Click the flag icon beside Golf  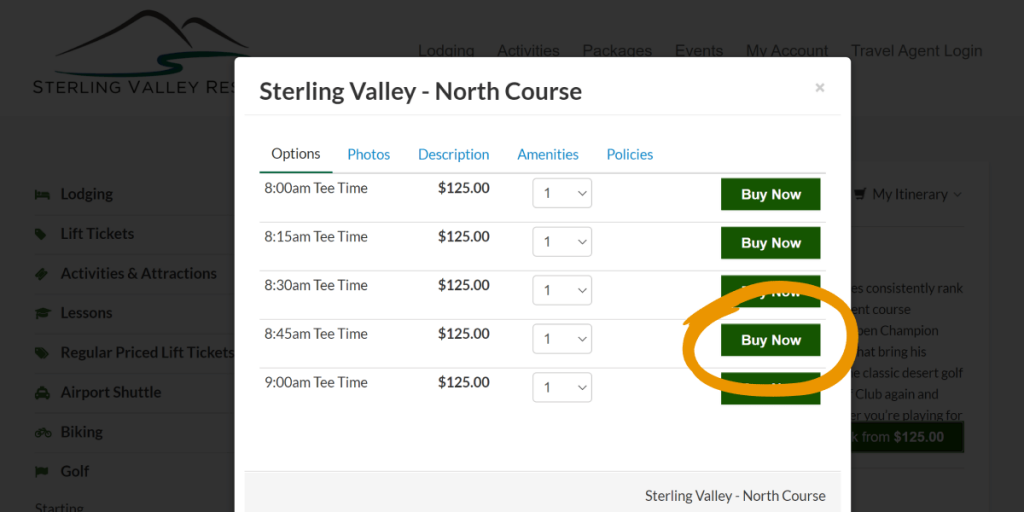click(41, 471)
